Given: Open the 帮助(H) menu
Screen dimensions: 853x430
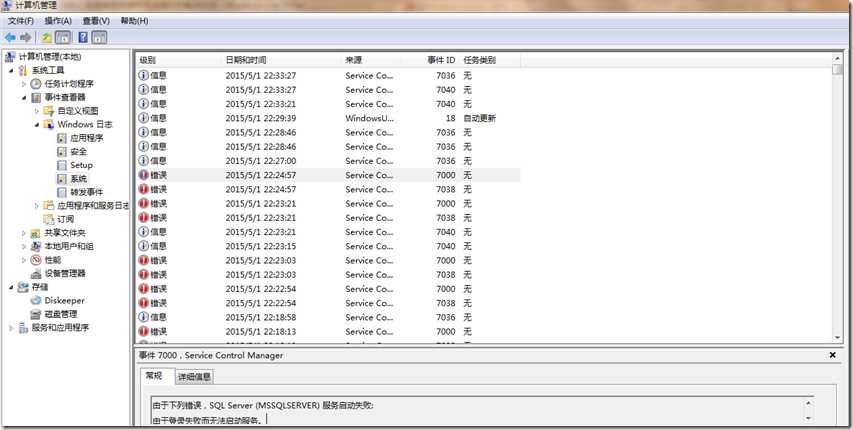Looking at the screenshot, I should coord(134,21).
